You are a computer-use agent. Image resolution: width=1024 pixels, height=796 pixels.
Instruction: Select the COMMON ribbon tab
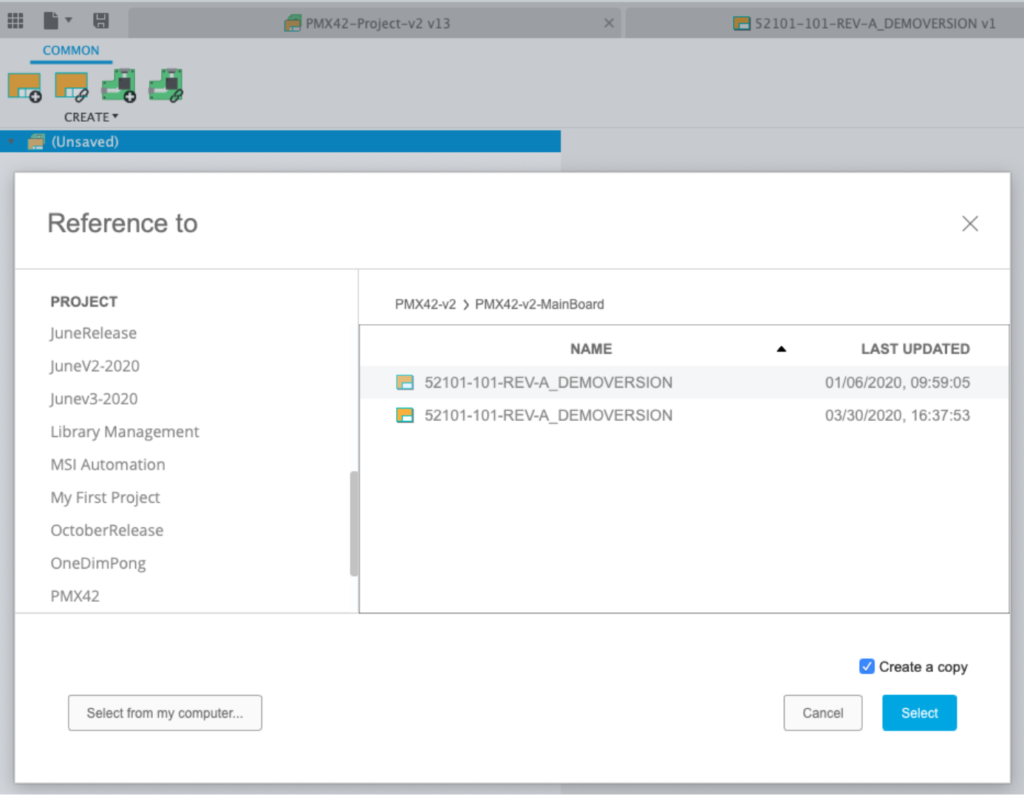pos(70,50)
